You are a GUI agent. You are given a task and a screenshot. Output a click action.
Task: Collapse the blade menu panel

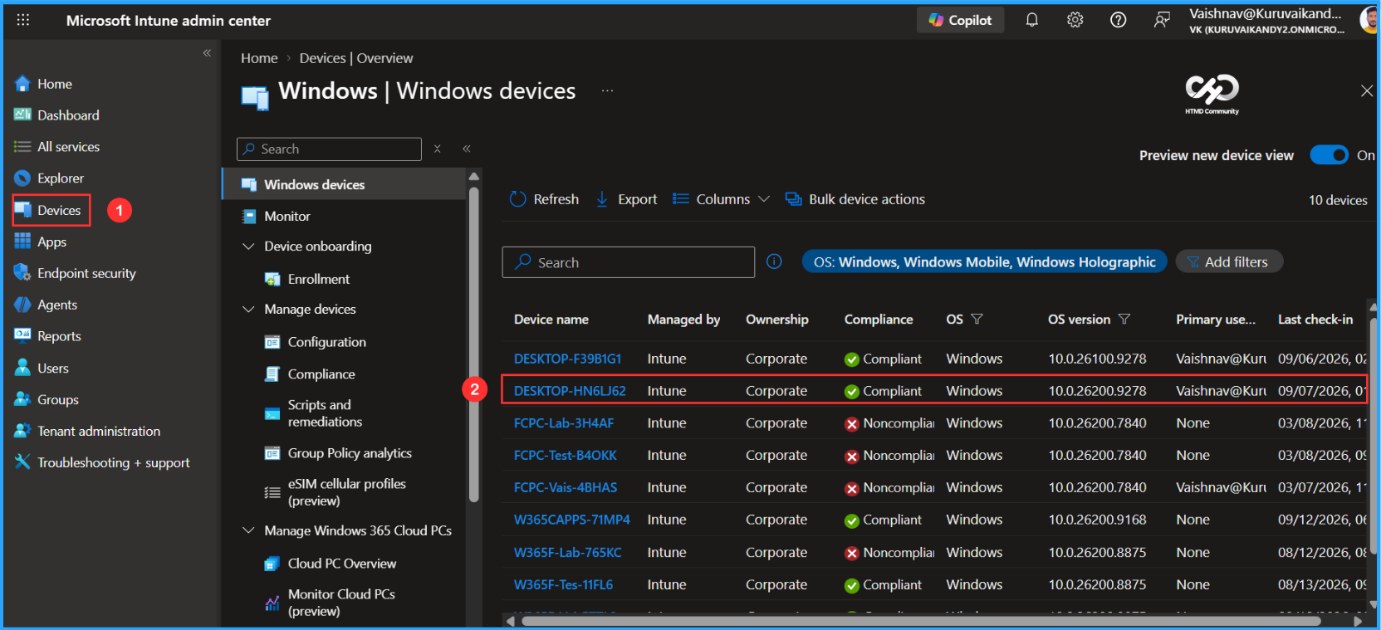[x=466, y=149]
